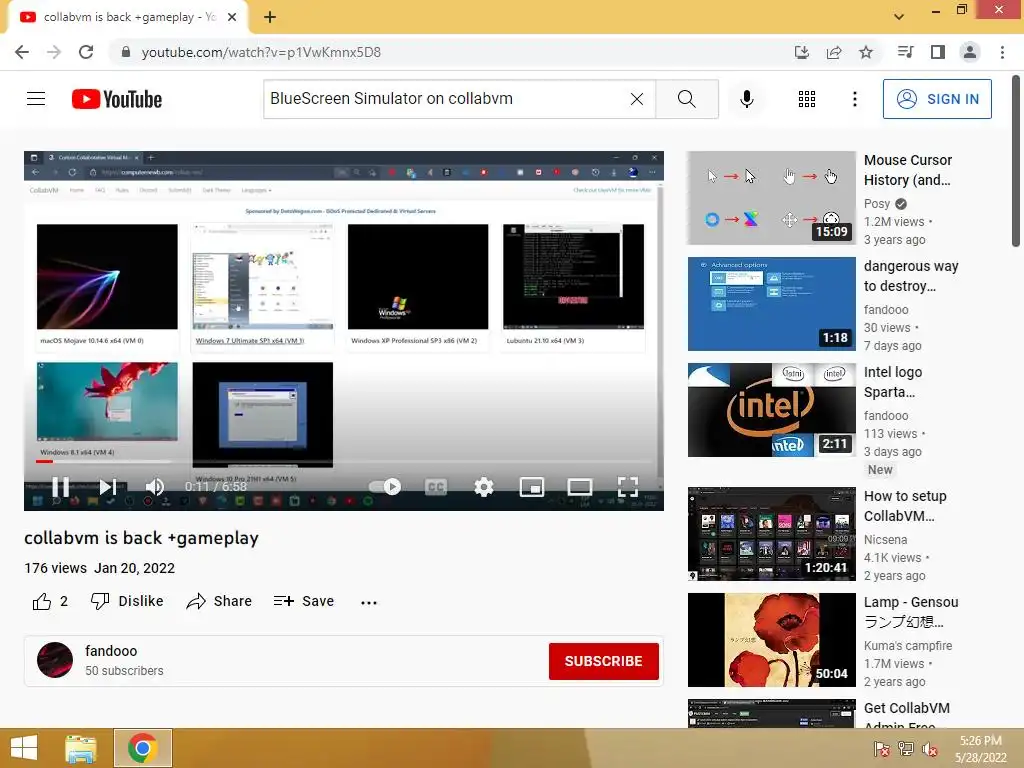Open more actions ellipsis under video
The height and width of the screenshot is (768, 1024).
369,602
